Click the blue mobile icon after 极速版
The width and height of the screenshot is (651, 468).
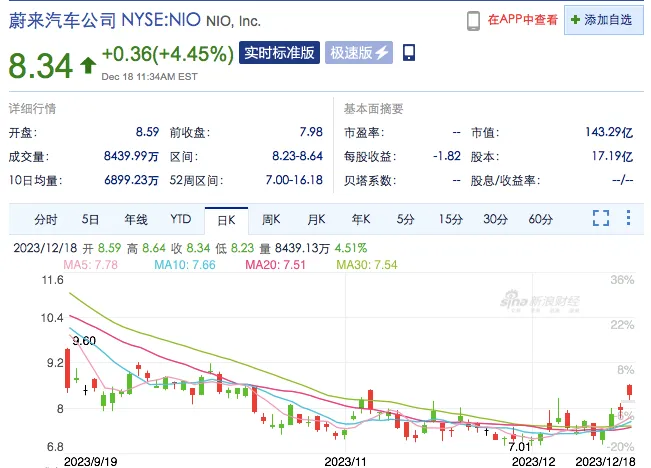[x=409, y=53]
